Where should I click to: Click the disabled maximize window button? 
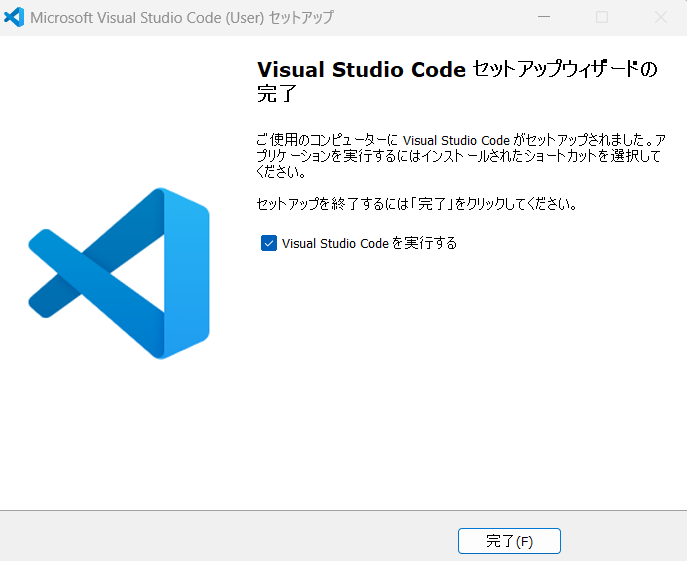click(x=602, y=18)
